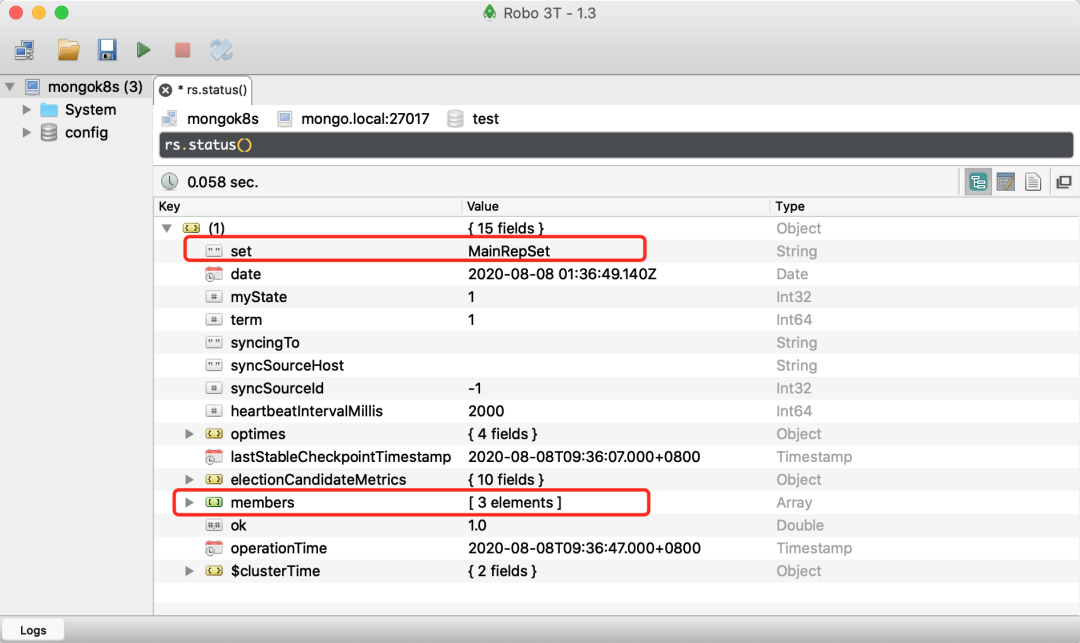Close the rs.status() tab

(165, 90)
